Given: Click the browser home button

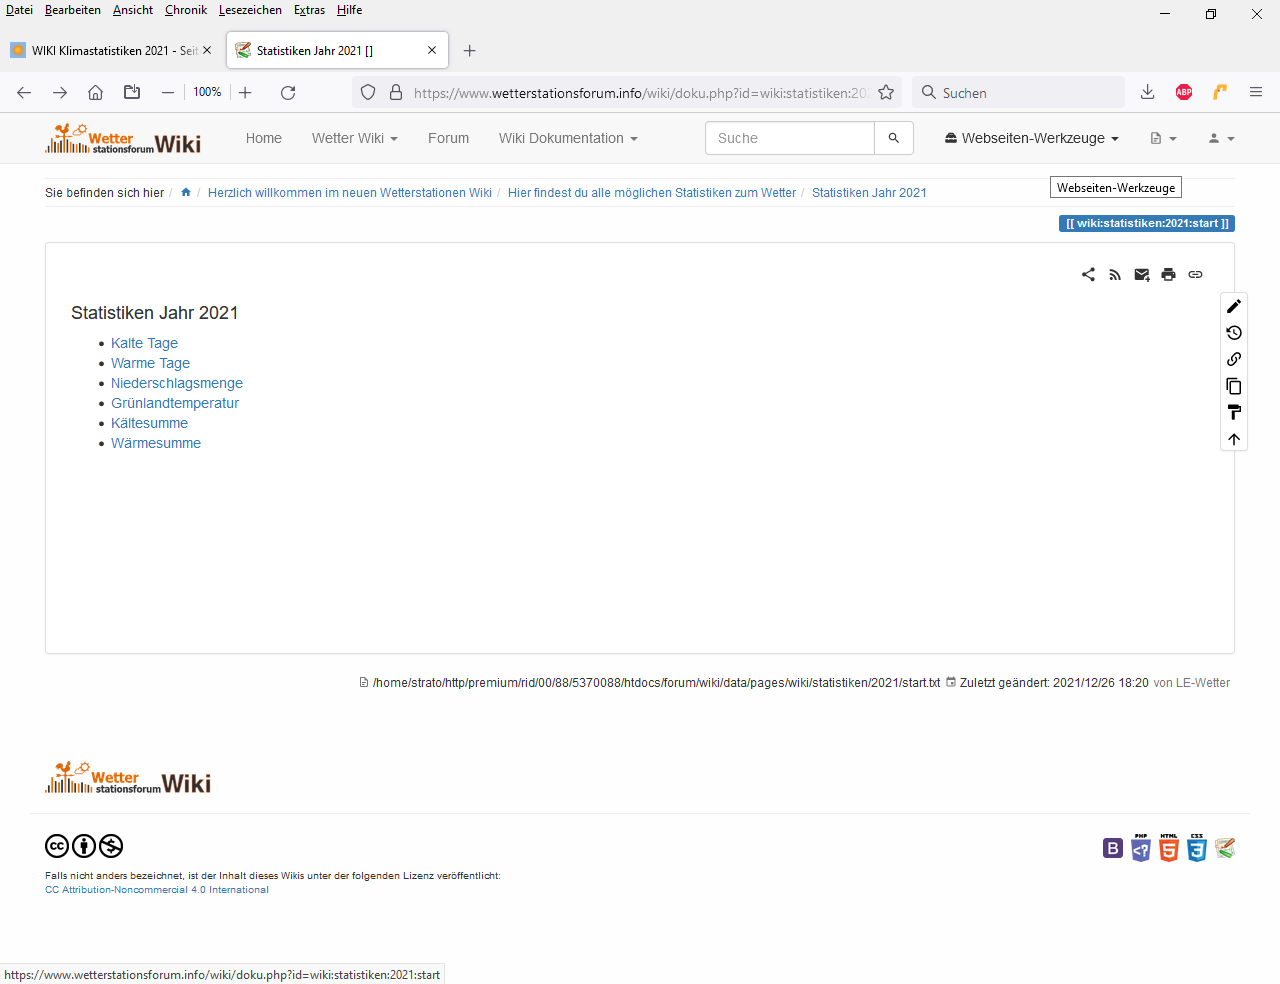Looking at the screenshot, I should tap(96, 92).
